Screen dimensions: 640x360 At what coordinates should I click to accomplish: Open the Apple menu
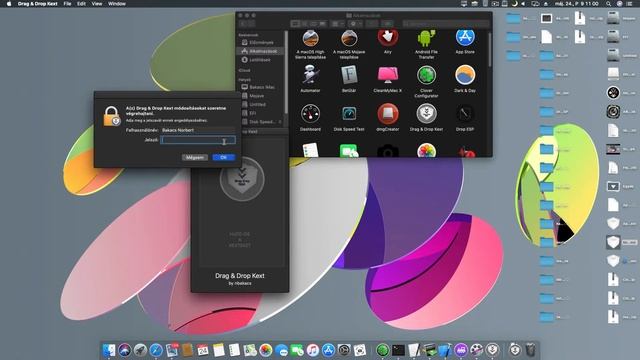pos(8,4)
